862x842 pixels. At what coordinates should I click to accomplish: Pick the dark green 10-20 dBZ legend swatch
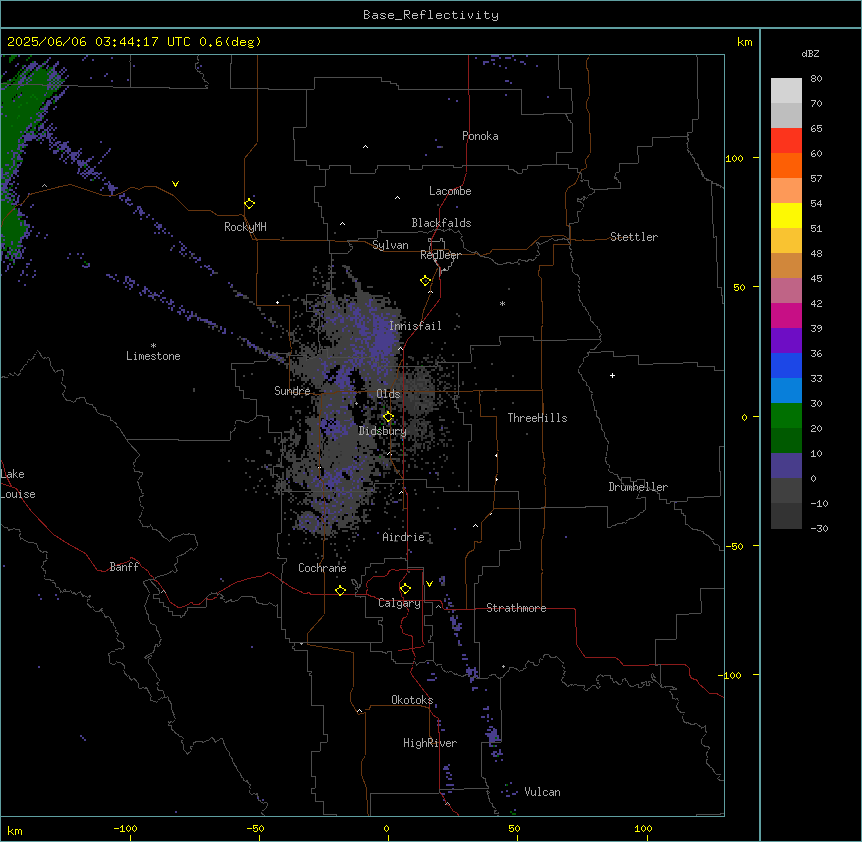(786, 441)
